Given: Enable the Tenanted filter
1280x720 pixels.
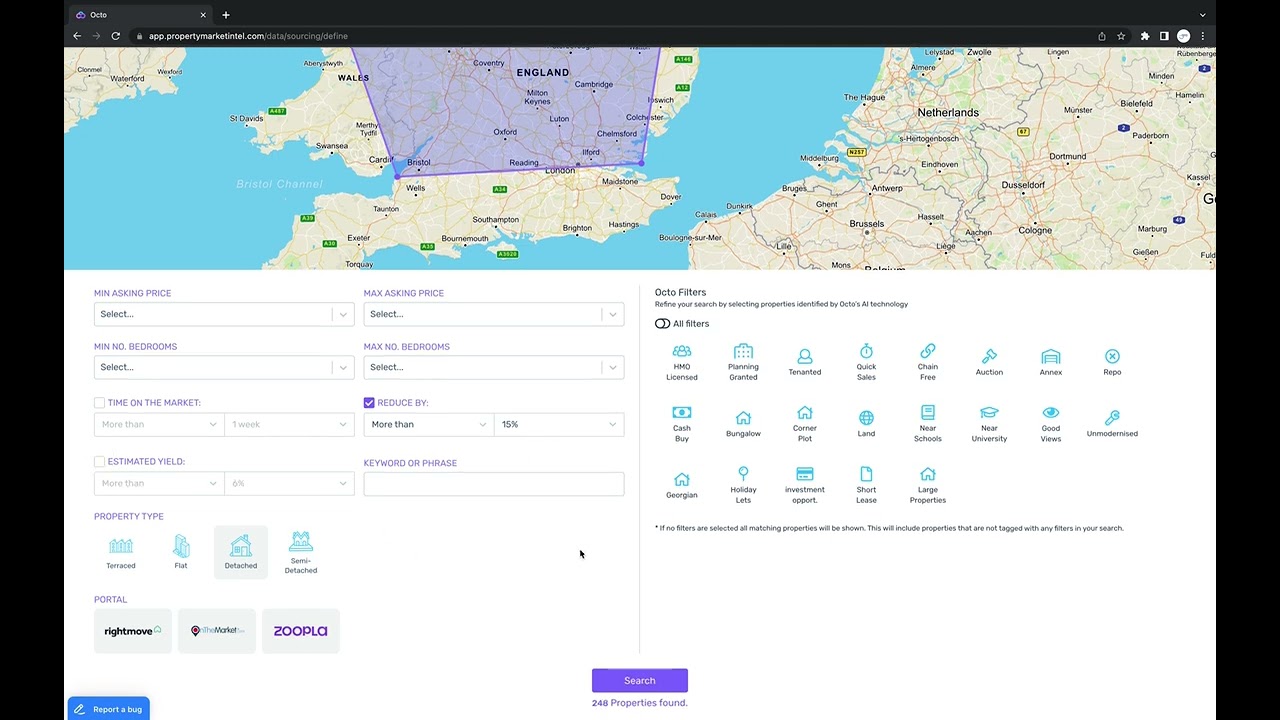Looking at the screenshot, I should 805,362.
